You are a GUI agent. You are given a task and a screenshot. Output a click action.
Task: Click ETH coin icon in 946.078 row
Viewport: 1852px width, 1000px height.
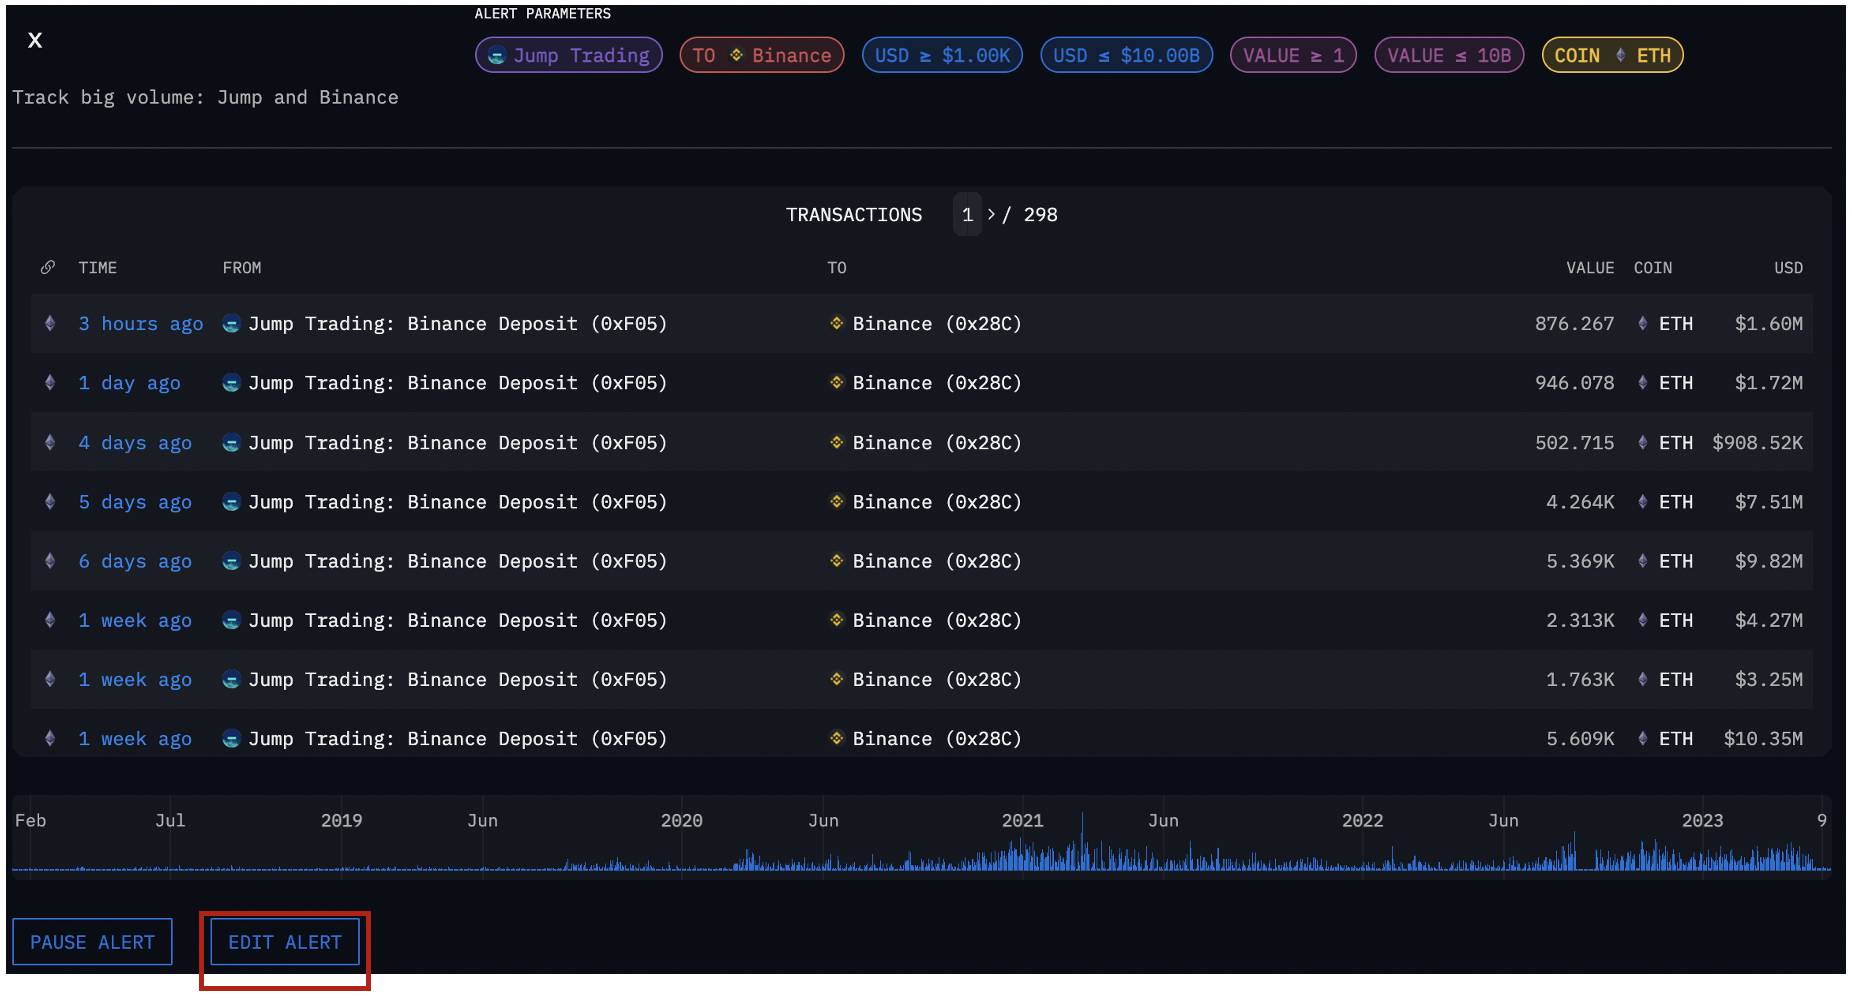click(x=1642, y=382)
